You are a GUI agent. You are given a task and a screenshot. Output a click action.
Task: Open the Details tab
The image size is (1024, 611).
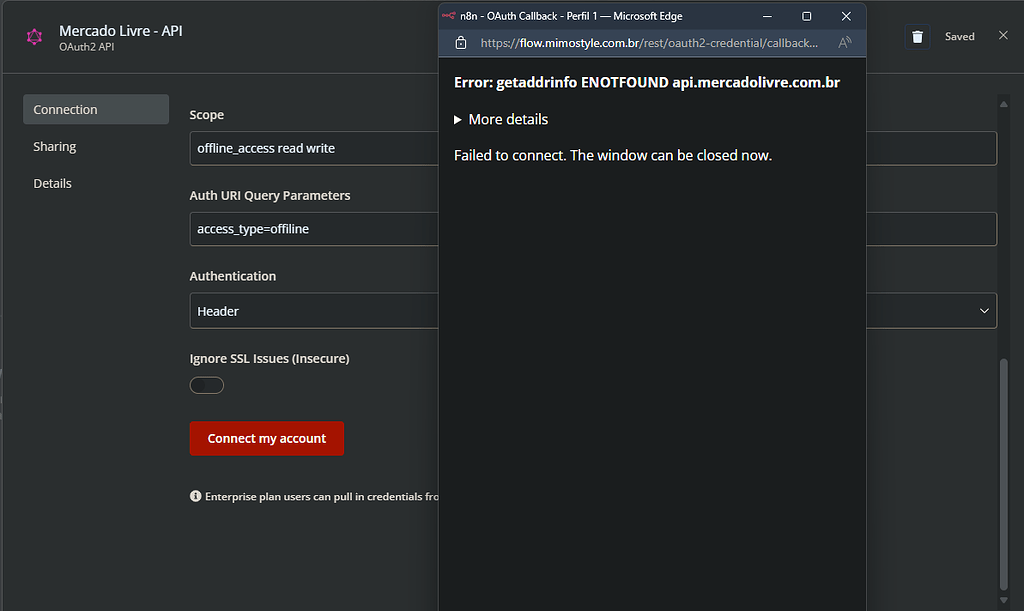(x=54, y=183)
